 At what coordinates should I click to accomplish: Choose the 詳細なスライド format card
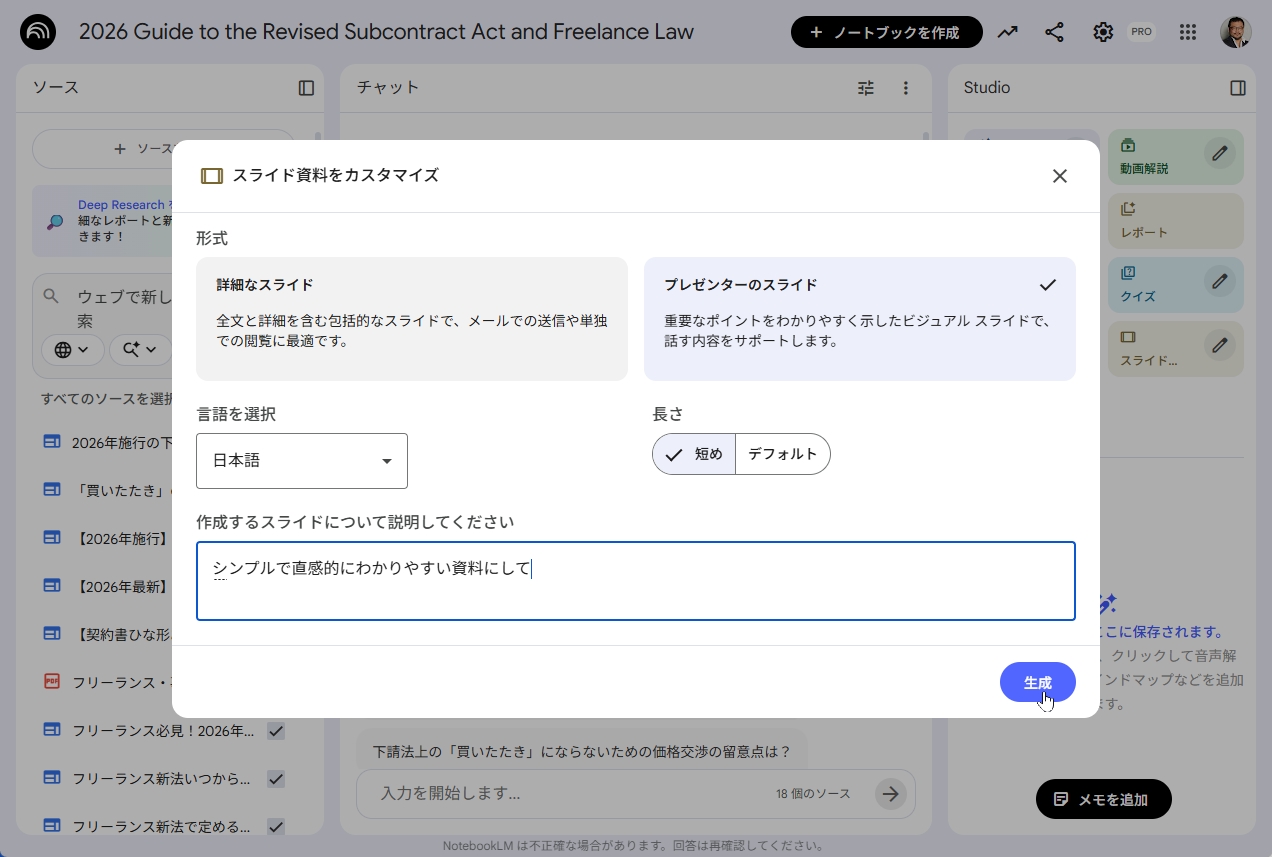411,318
